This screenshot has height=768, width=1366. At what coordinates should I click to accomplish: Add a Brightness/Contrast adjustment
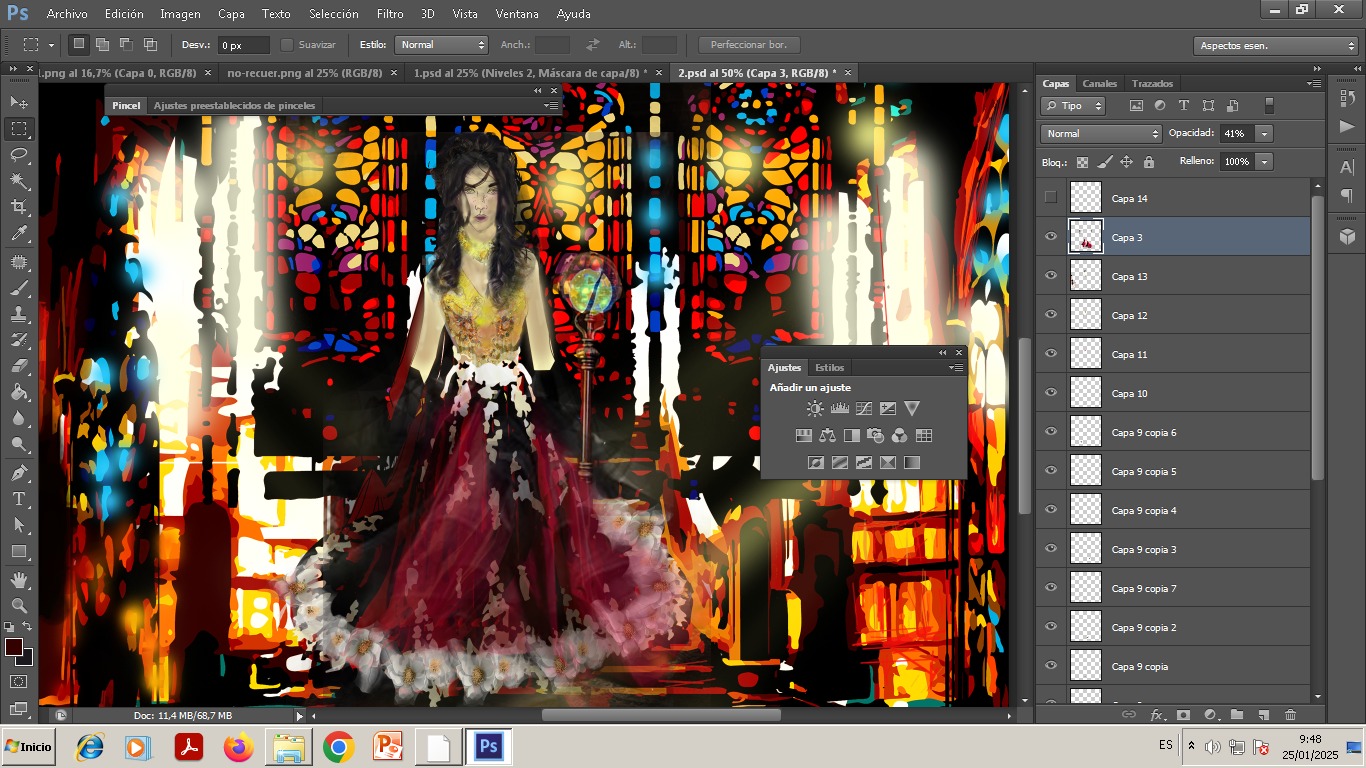(x=815, y=408)
